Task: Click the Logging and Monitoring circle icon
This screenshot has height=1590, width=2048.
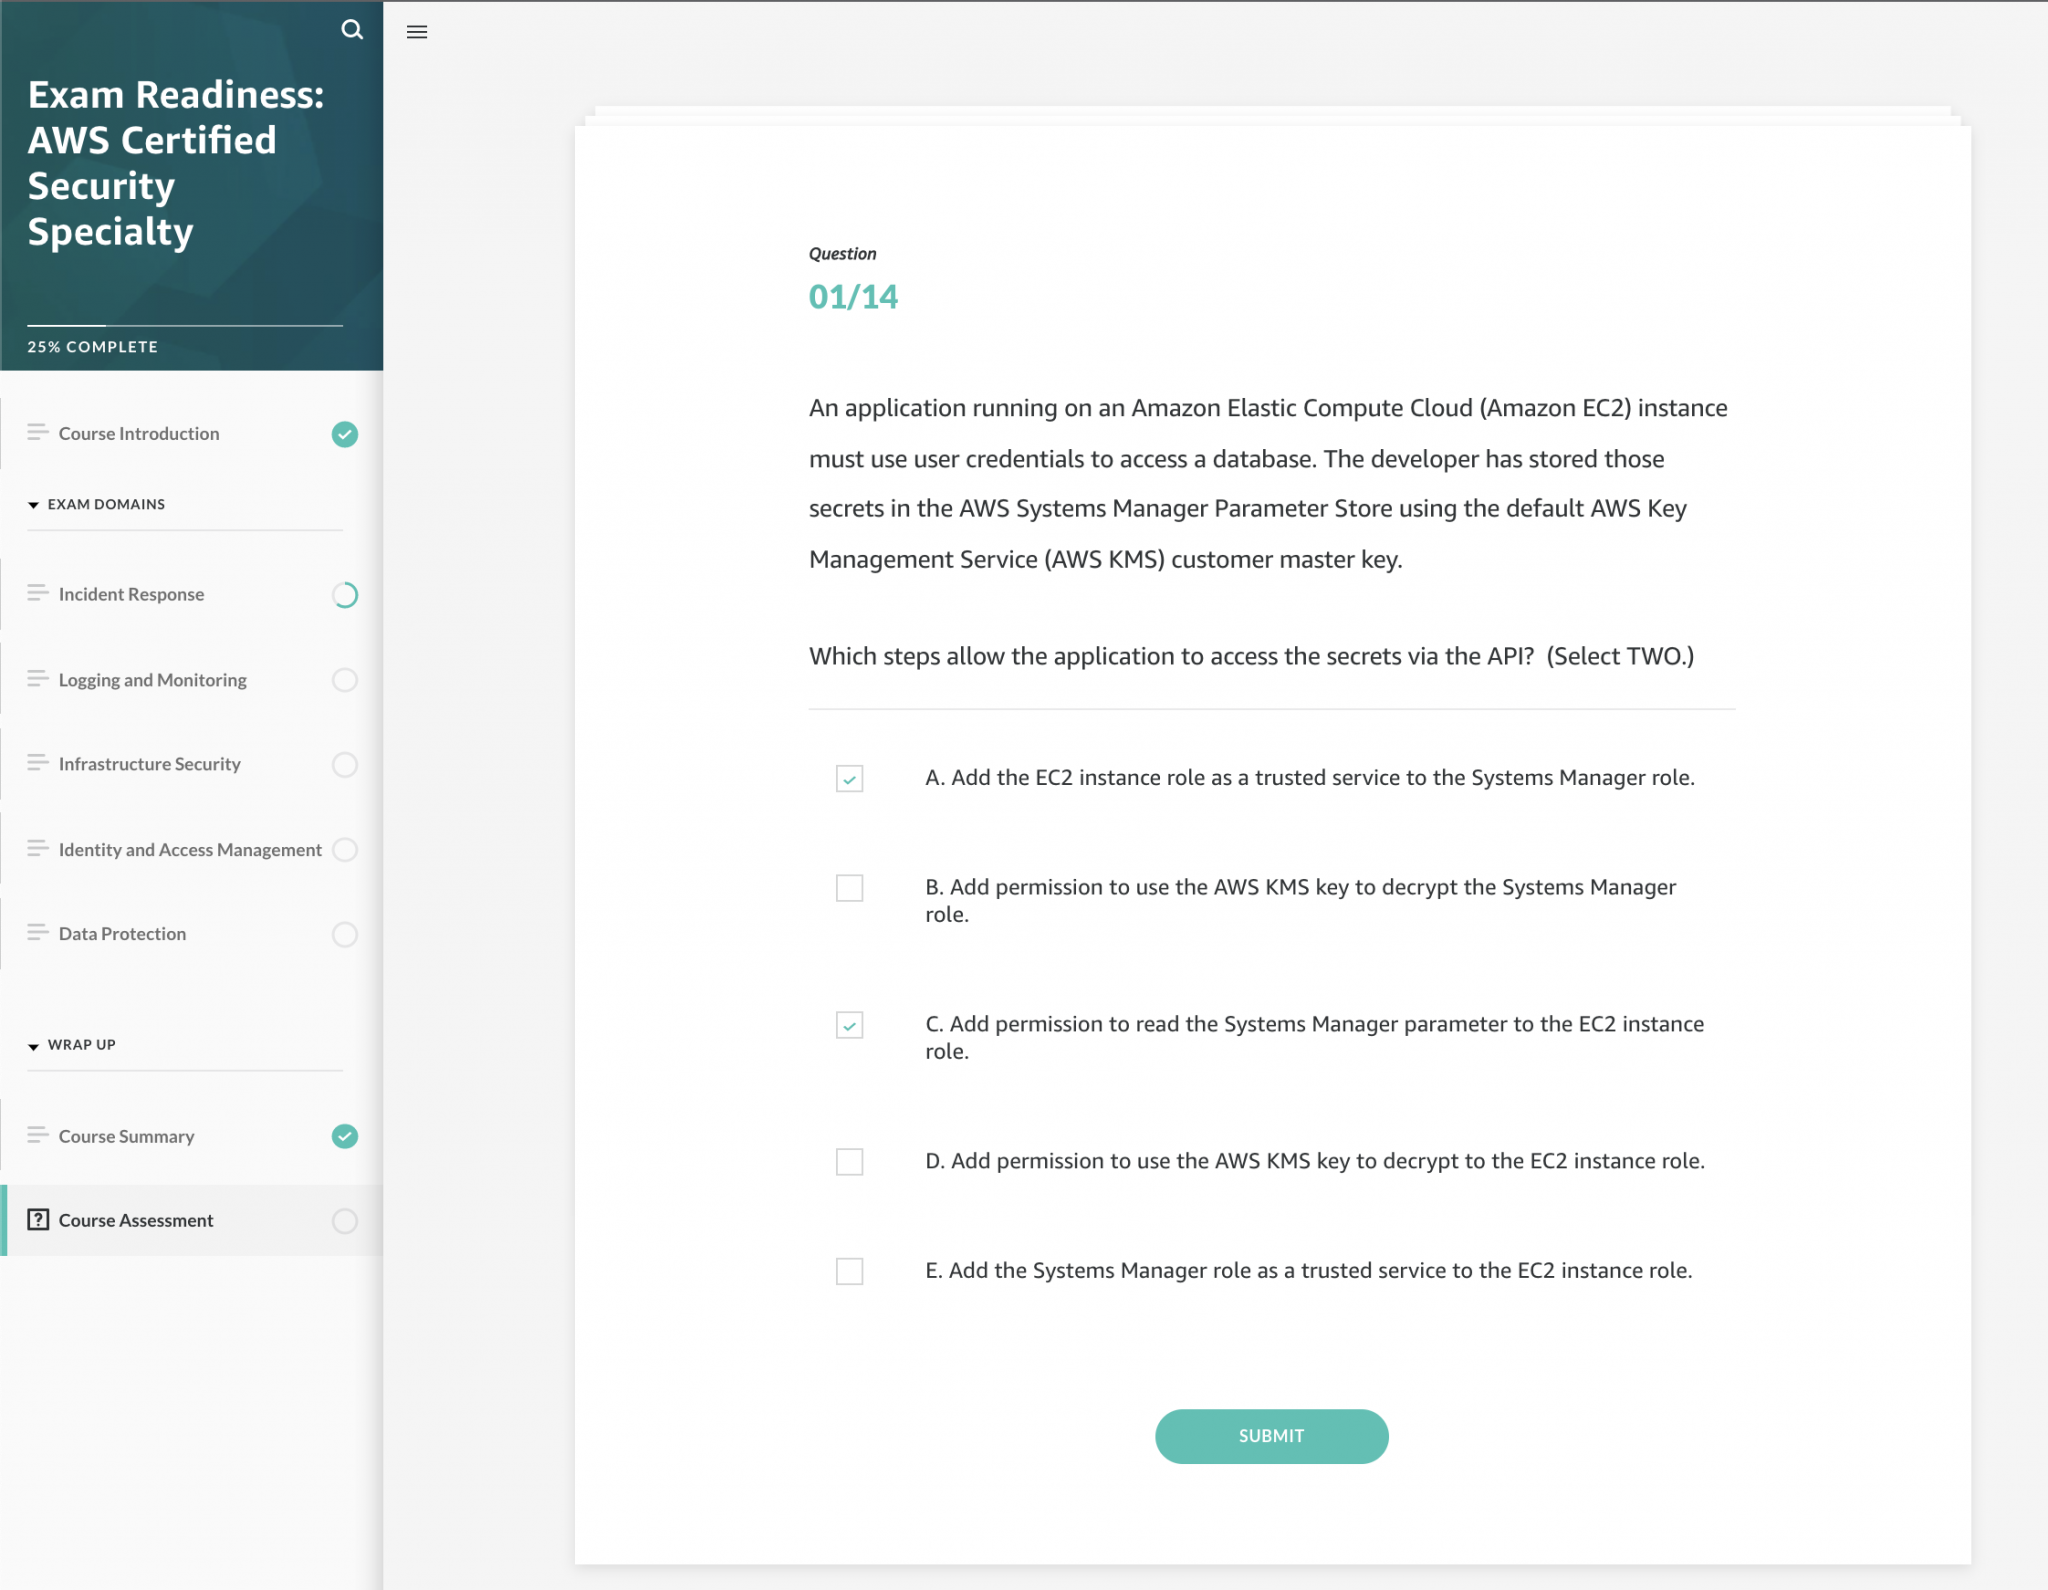Action: [x=344, y=679]
